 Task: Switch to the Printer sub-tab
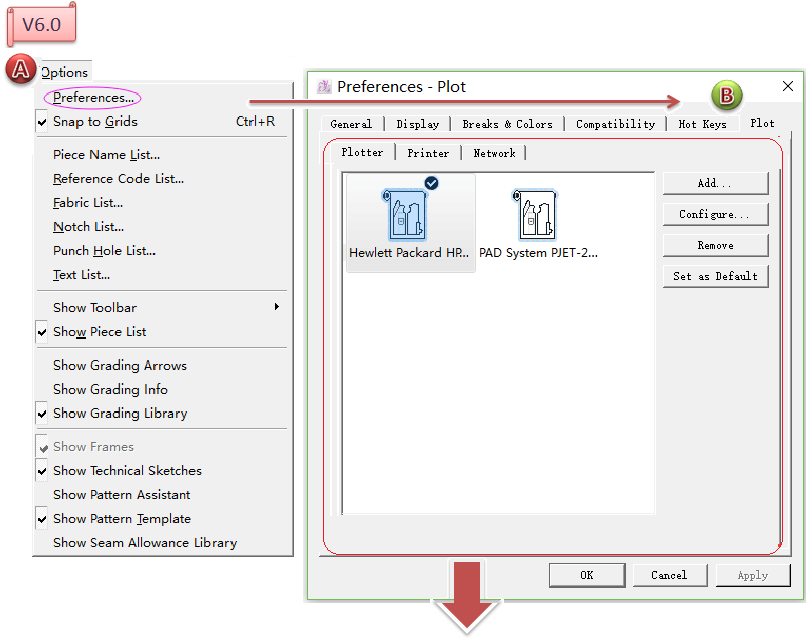(x=428, y=153)
